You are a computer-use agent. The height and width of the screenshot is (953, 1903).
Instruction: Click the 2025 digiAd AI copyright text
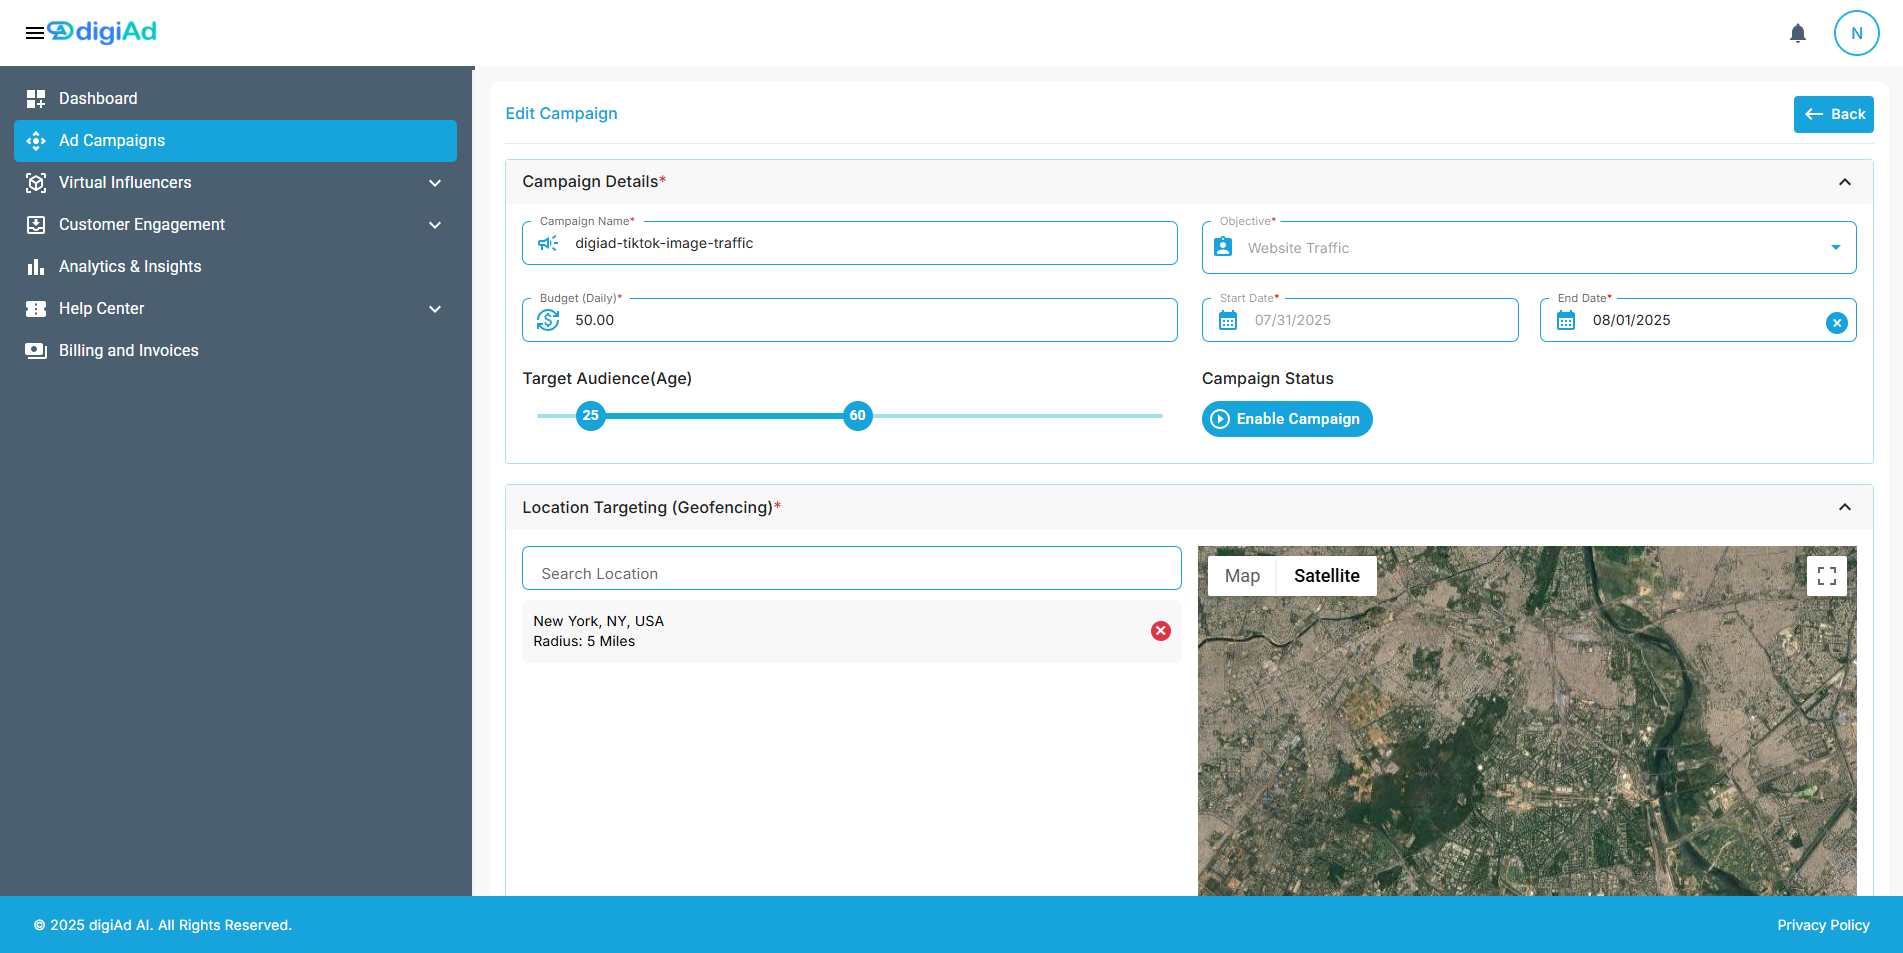[163, 925]
